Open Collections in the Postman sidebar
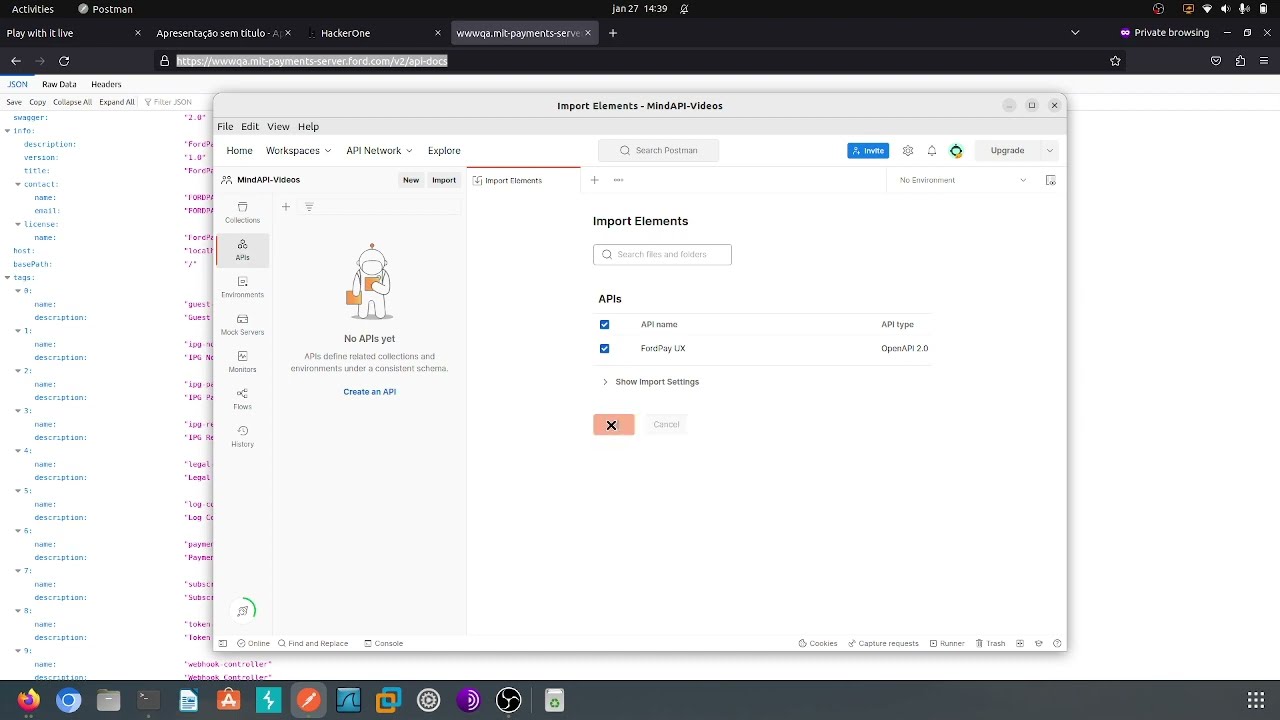This screenshot has width=1280, height=720. click(242, 213)
